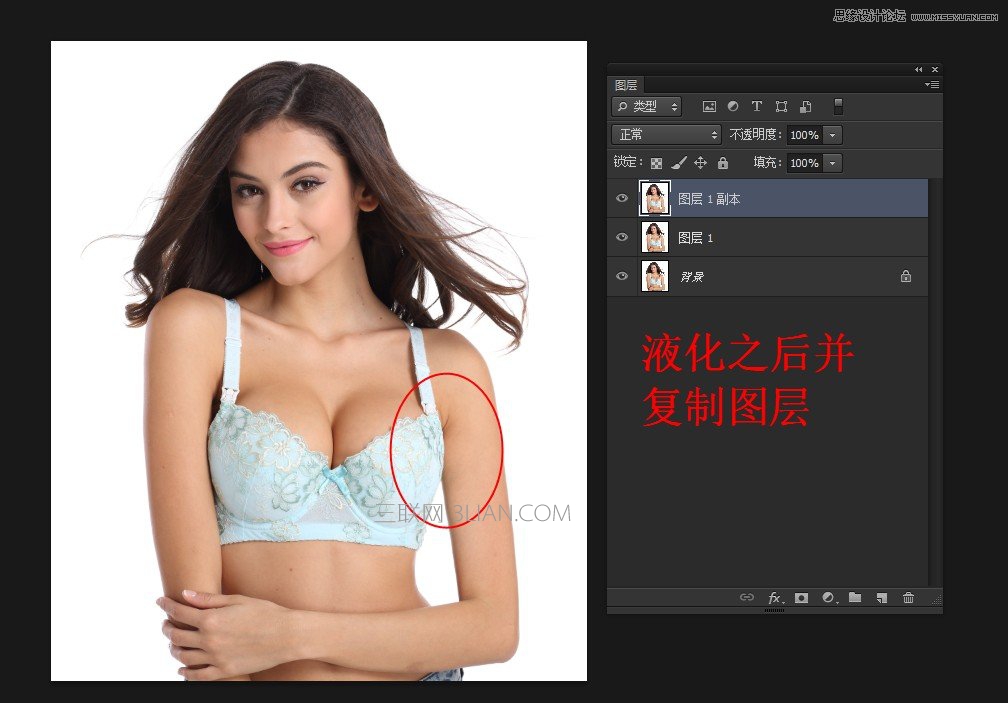The image size is (1008, 703).
Task: Select the 图层 1 副本 layer thumbnail
Action: pos(655,198)
